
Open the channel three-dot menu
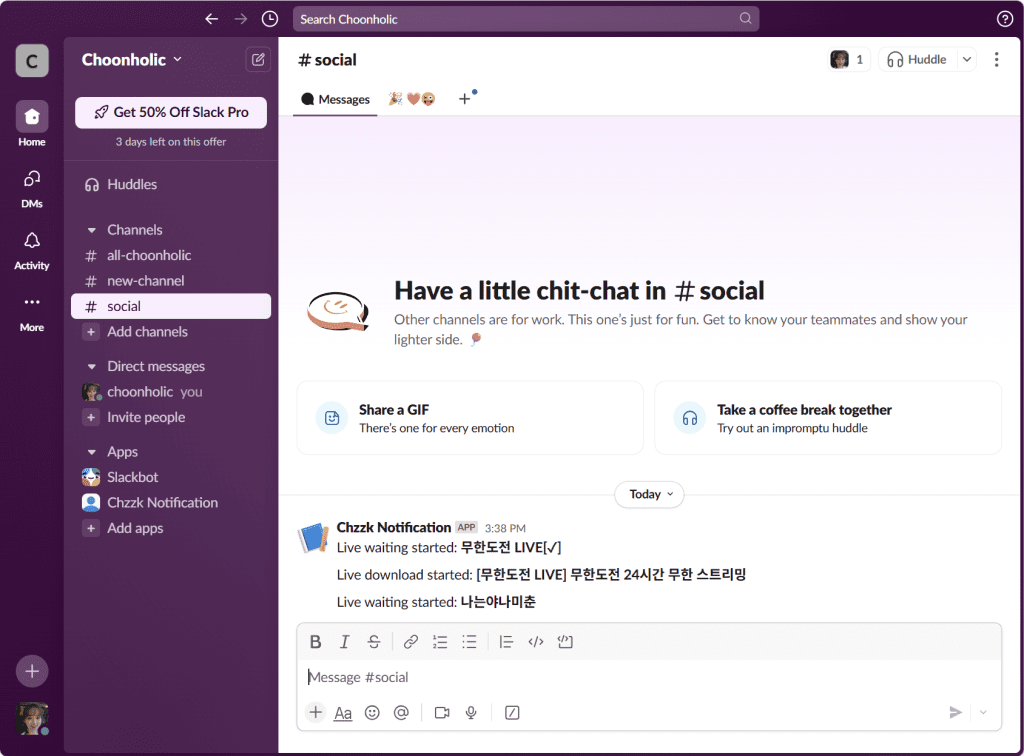pos(996,59)
